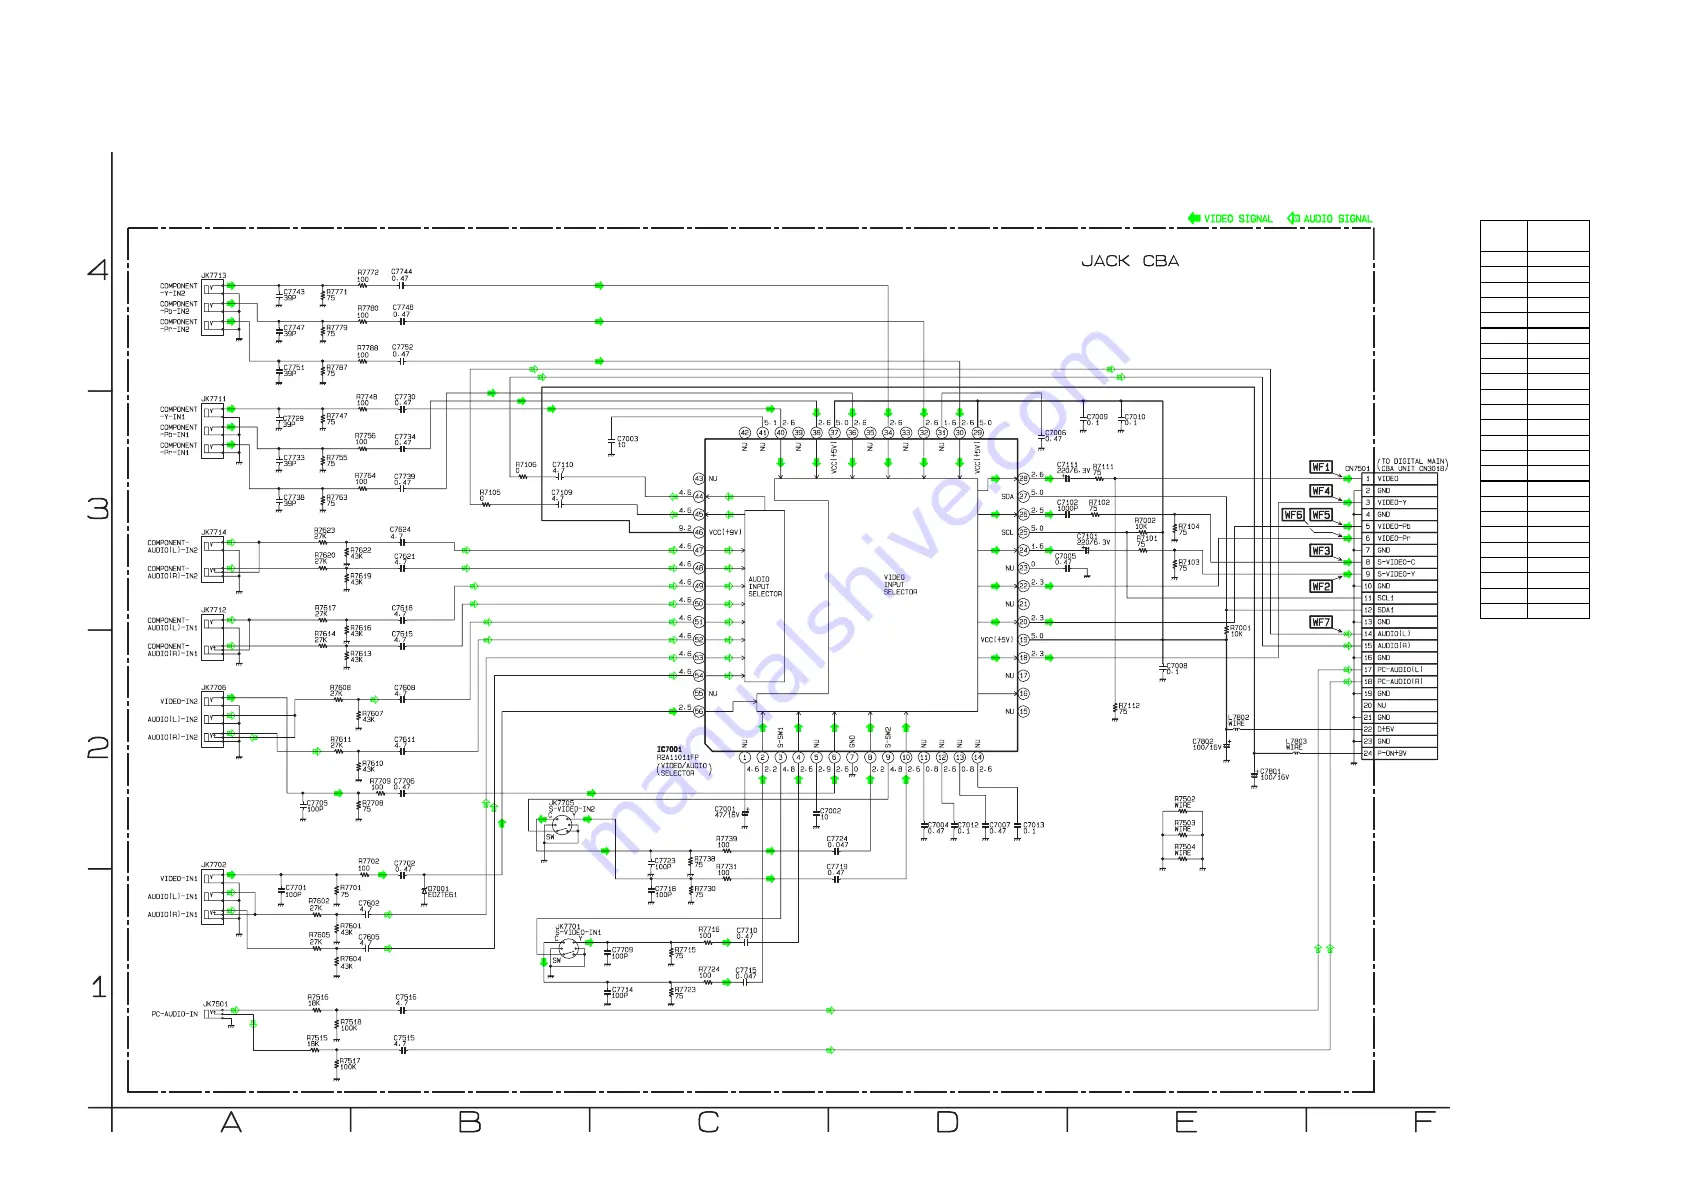Click grid row number '3' at left
The width and height of the screenshot is (1701, 1191).
(x=98, y=509)
